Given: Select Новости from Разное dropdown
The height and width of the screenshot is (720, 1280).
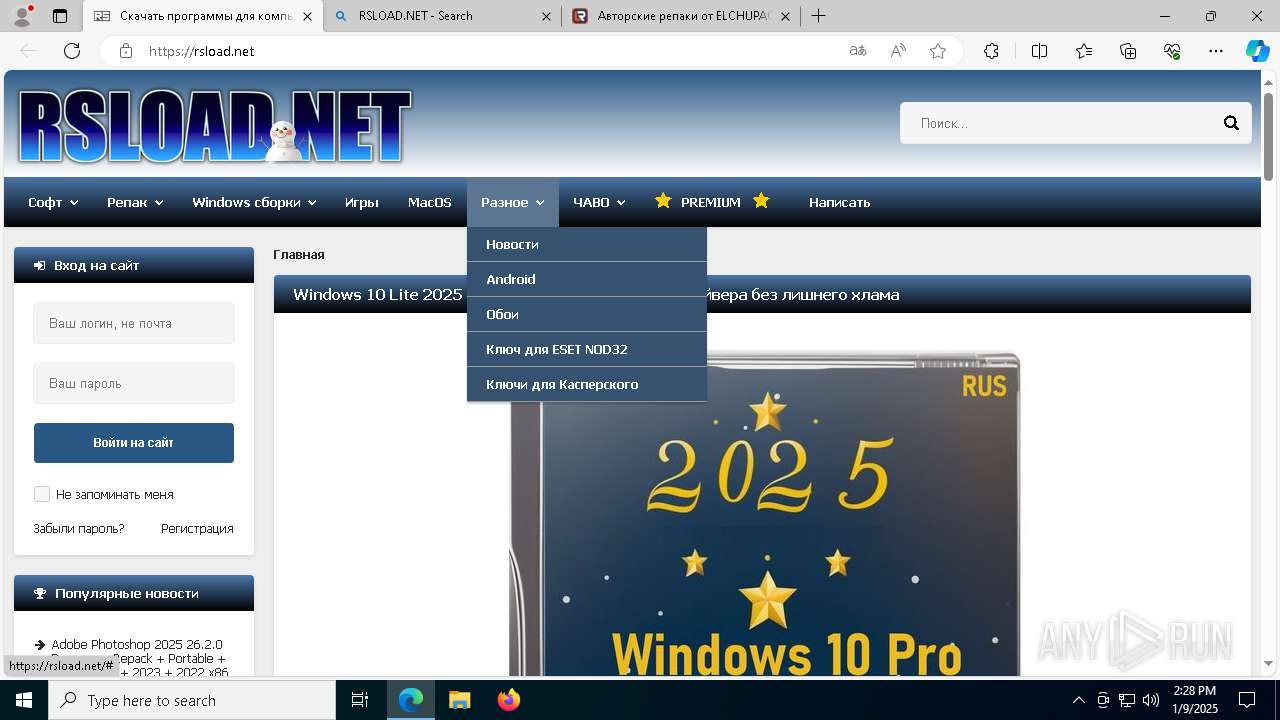Looking at the screenshot, I should tap(587, 244).
